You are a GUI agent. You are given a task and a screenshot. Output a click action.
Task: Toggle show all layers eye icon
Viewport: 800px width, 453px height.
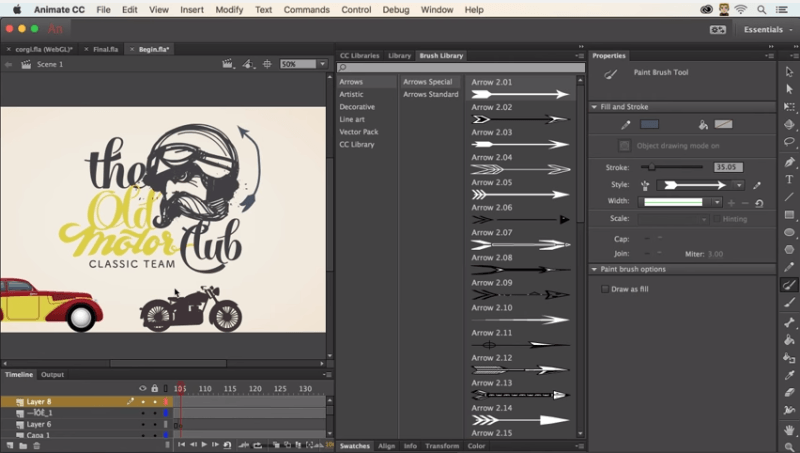pos(142,388)
